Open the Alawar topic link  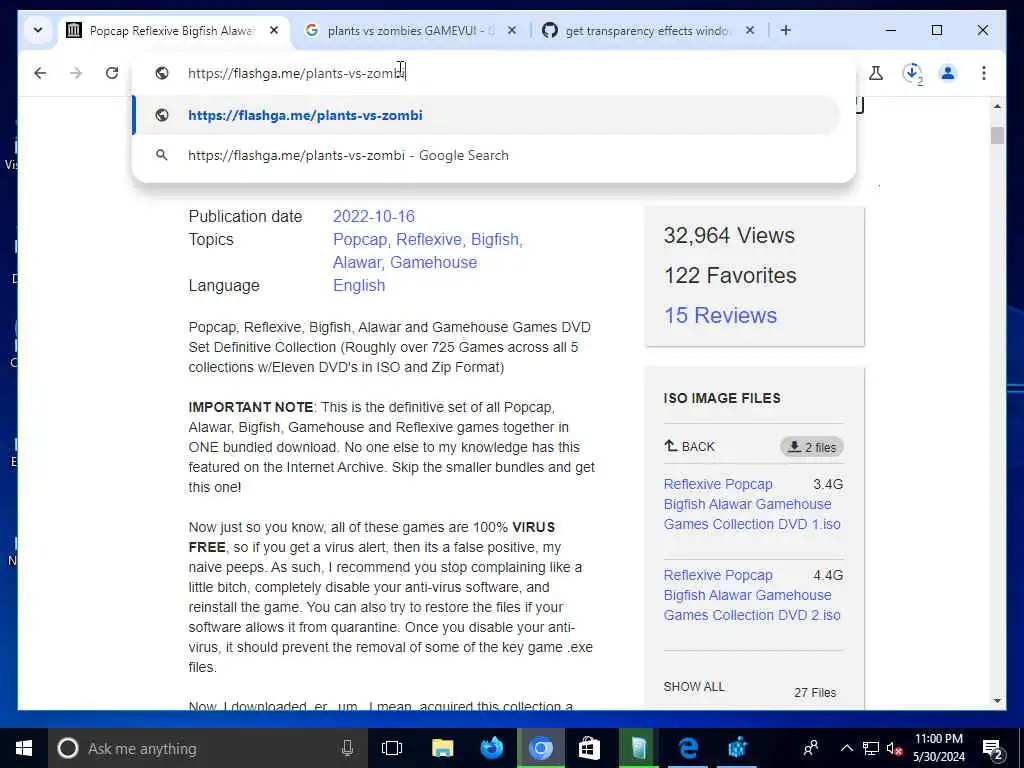(357, 263)
